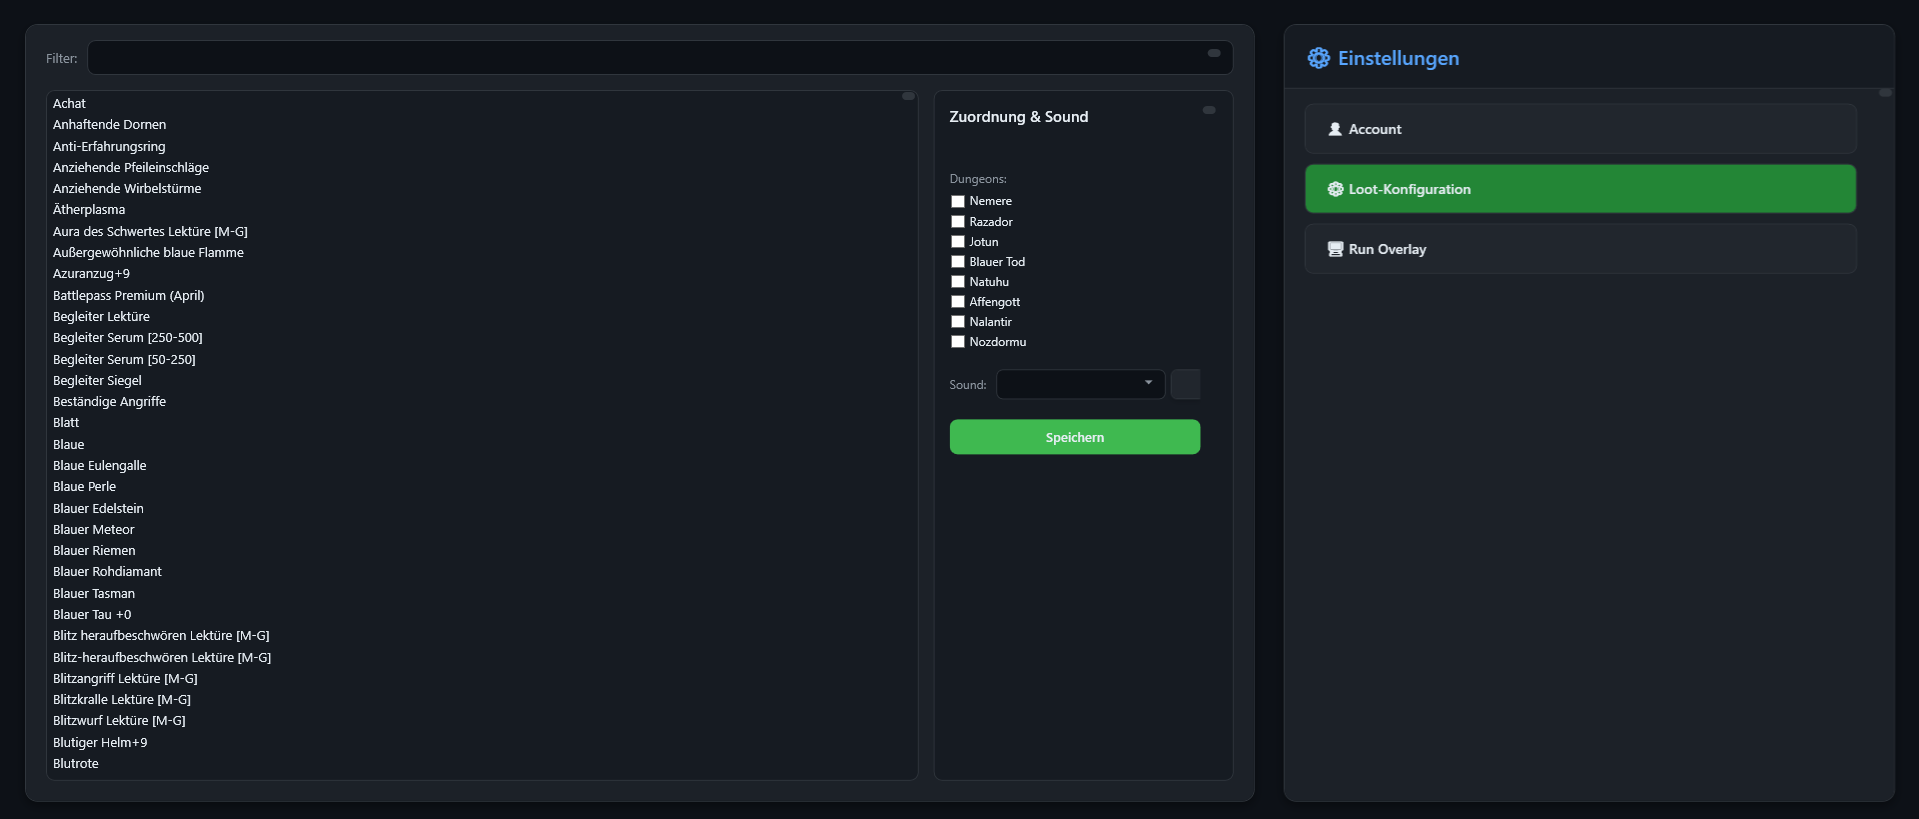The image size is (1919, 819).
Task: Click the Run Overlay monitor icon
Action: click(1334, 249)
